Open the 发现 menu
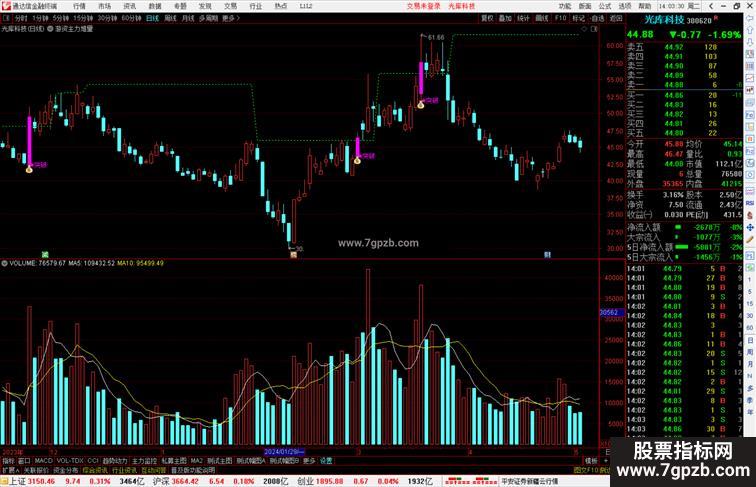This screenshot has height=487, width=756. (205, 6)
